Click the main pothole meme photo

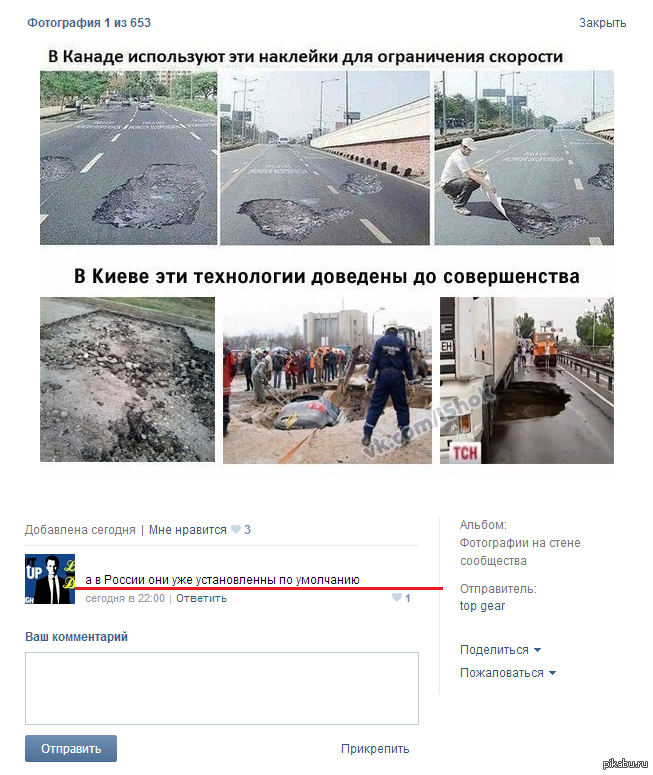tap(327, 256)
